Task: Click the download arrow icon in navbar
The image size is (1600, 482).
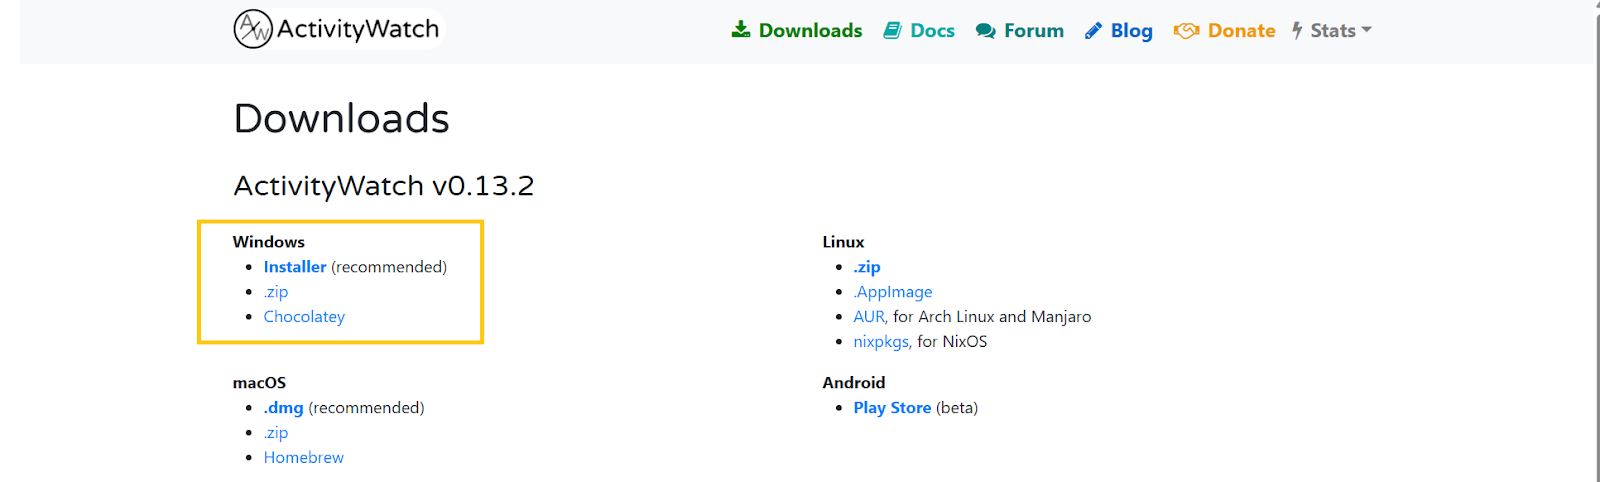Action: [741, 30]
